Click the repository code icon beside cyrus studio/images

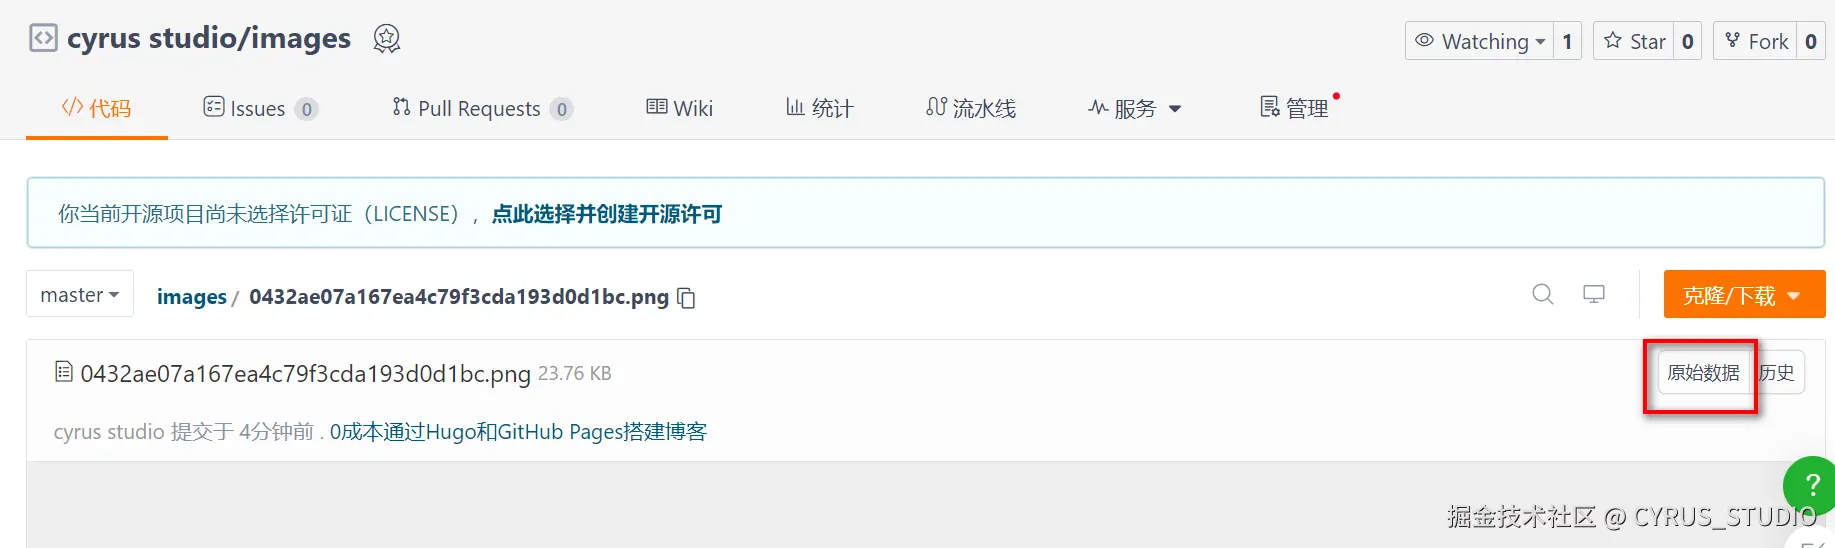point(43,39)
